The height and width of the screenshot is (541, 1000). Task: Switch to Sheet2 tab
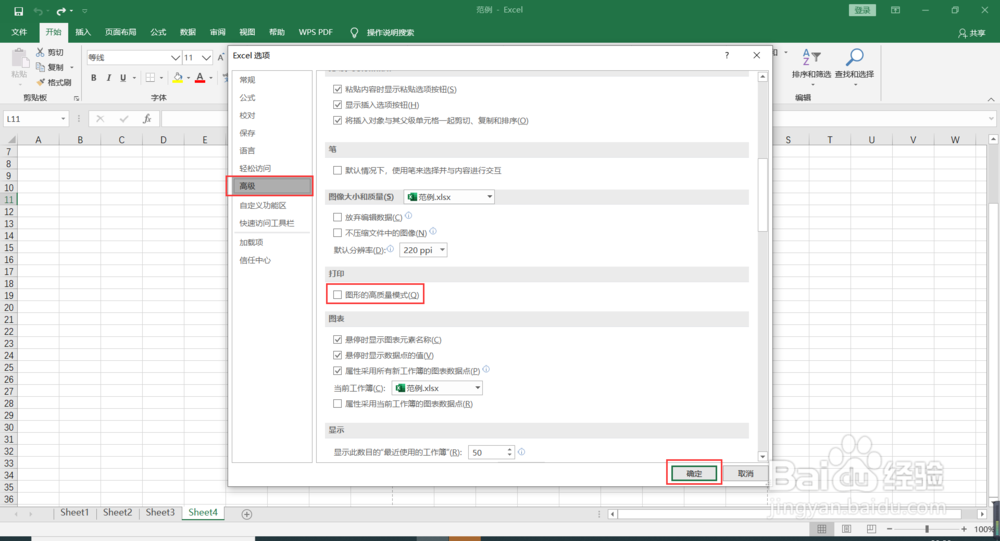(117, 512)
